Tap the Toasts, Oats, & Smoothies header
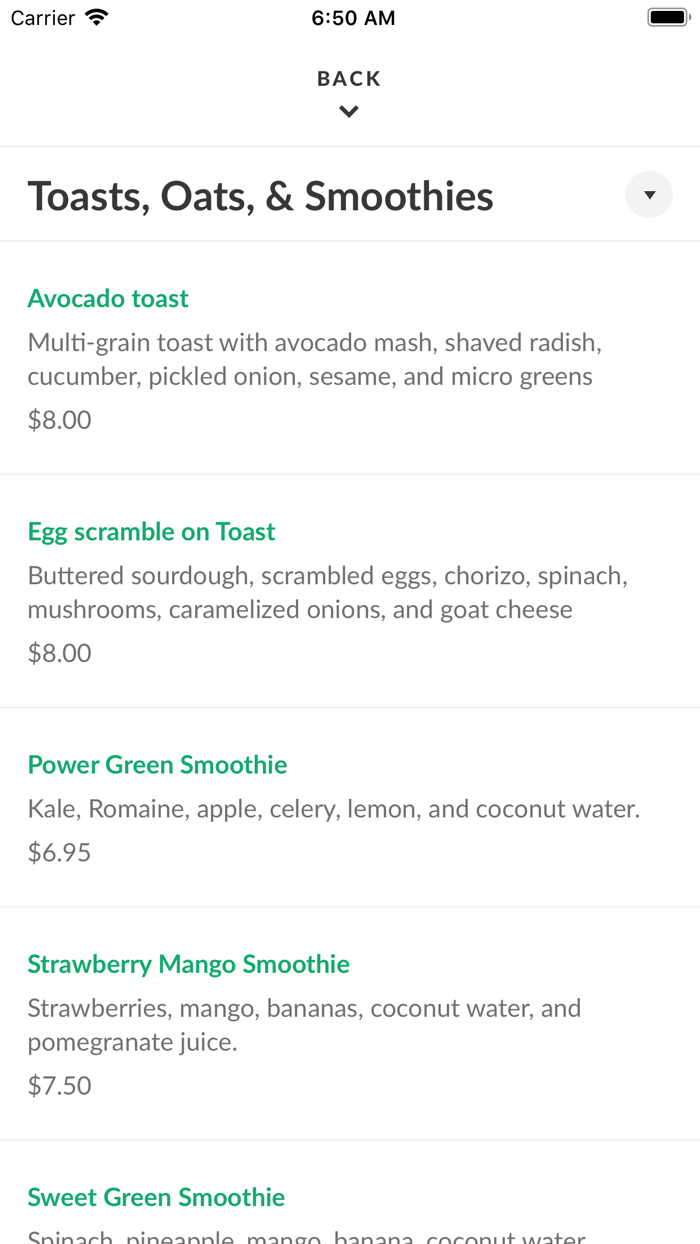Screen dimensions: 700x1244 [x=260, y=196]
